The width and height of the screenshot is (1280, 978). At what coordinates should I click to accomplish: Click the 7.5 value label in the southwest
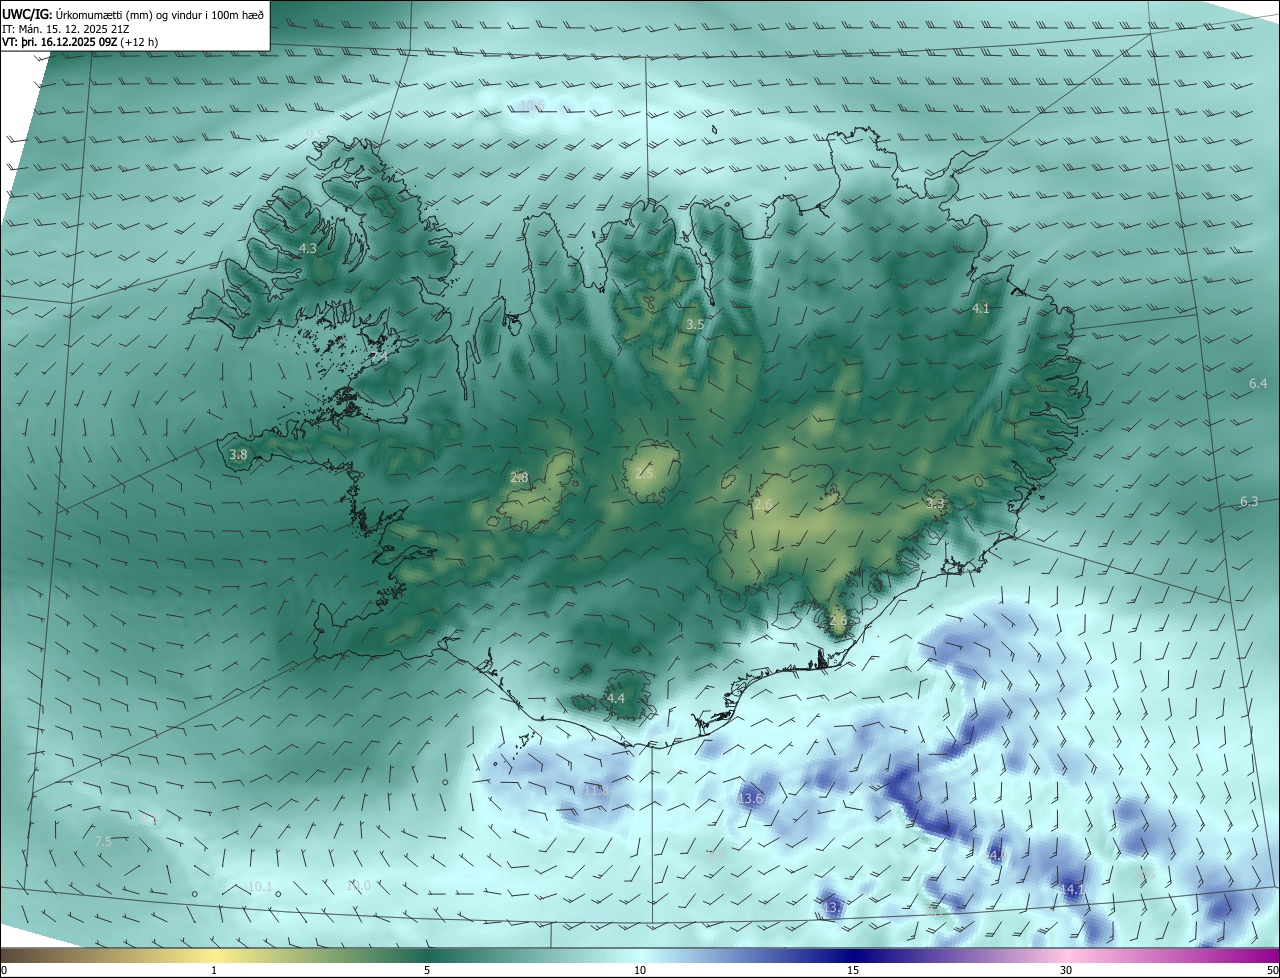click(x=103, y=842)
